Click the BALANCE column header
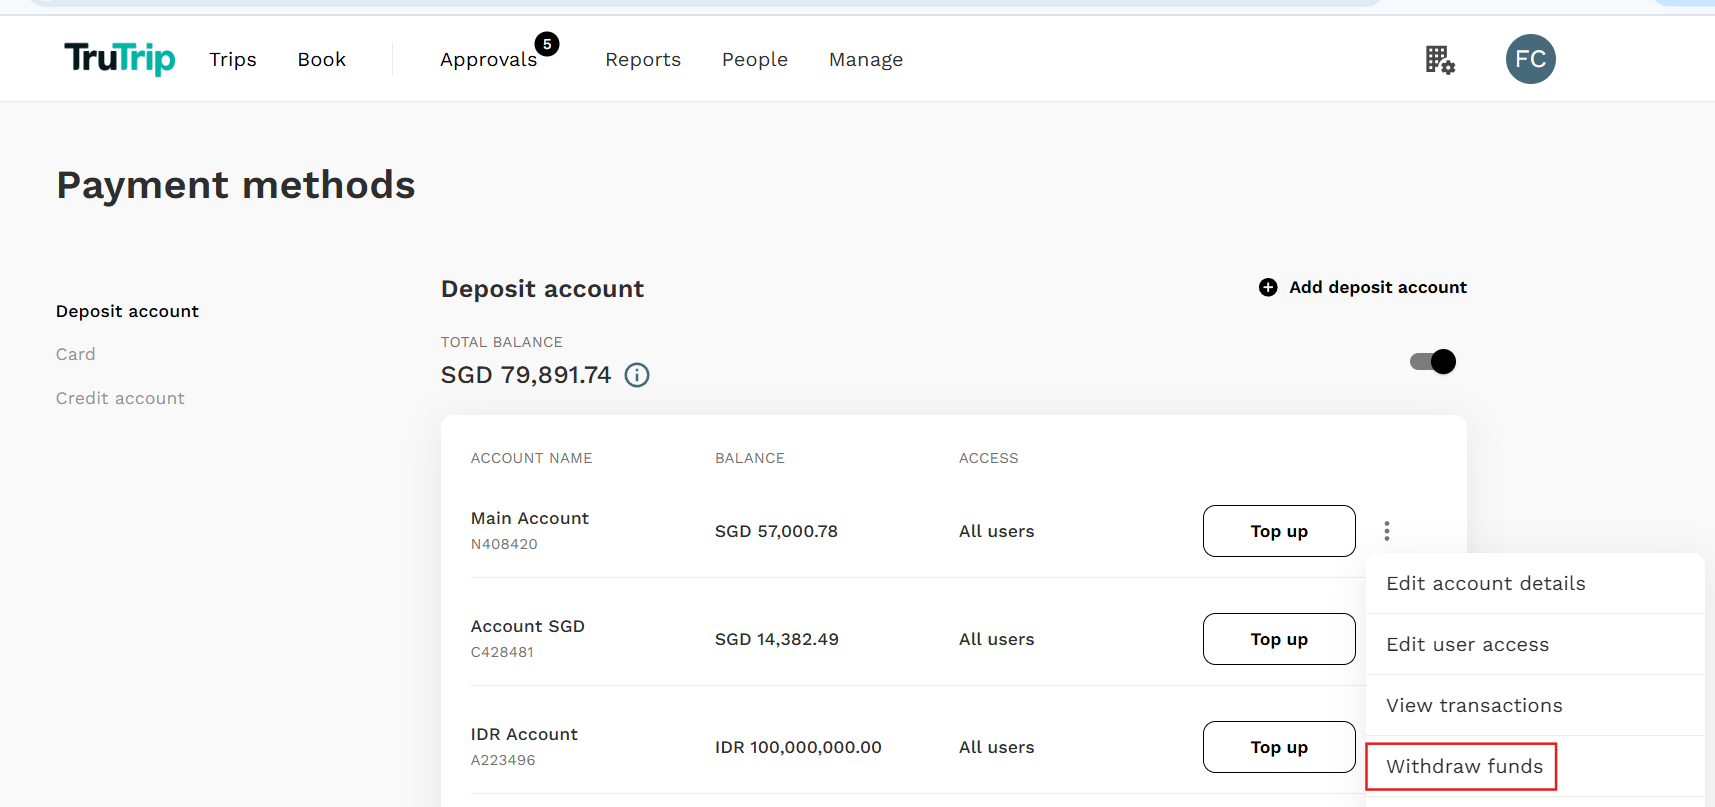1715x807 pixels. coord(750,458)
